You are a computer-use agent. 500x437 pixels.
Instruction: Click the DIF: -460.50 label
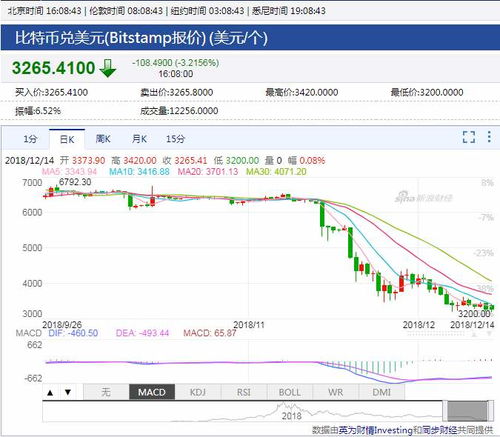pos(73,333)
